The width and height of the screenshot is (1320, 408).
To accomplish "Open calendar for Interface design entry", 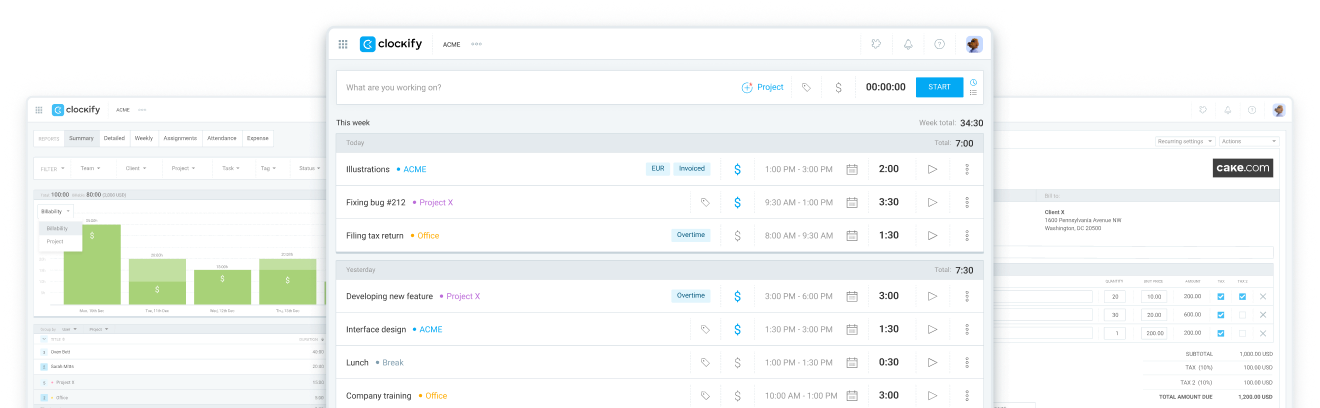I will click(852, 329).
